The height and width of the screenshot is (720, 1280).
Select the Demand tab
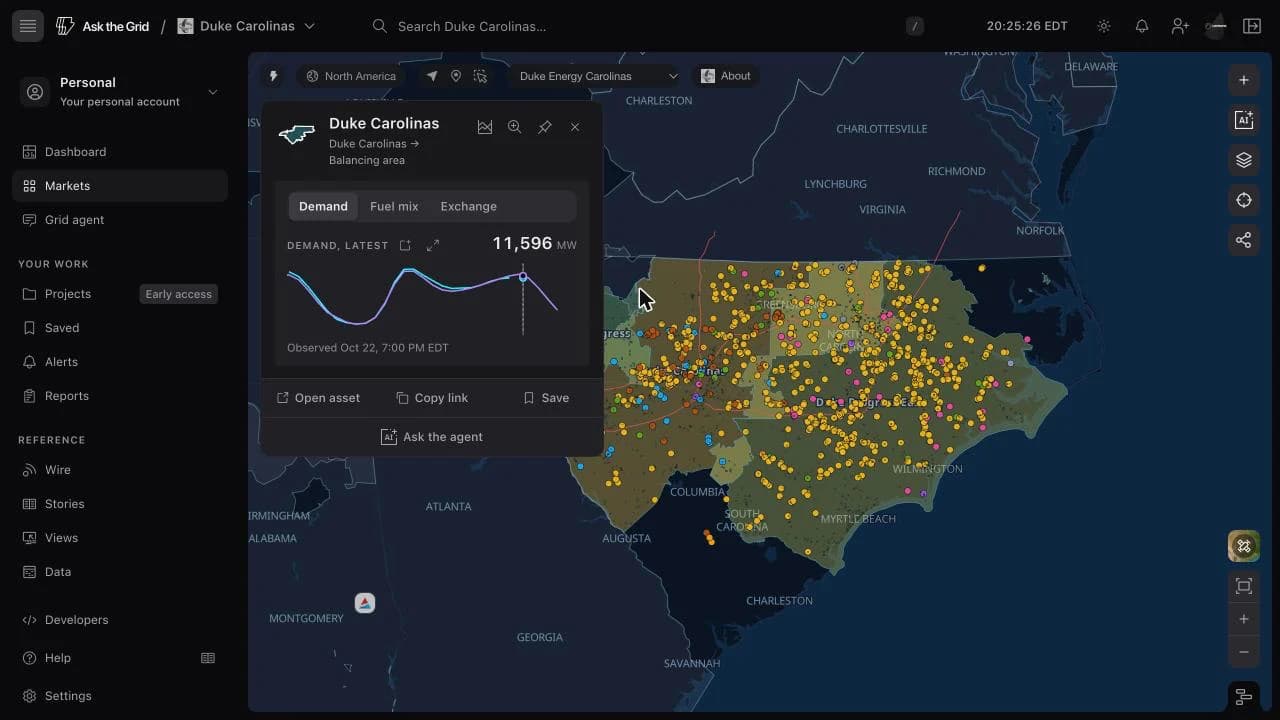tap(323, 206)
